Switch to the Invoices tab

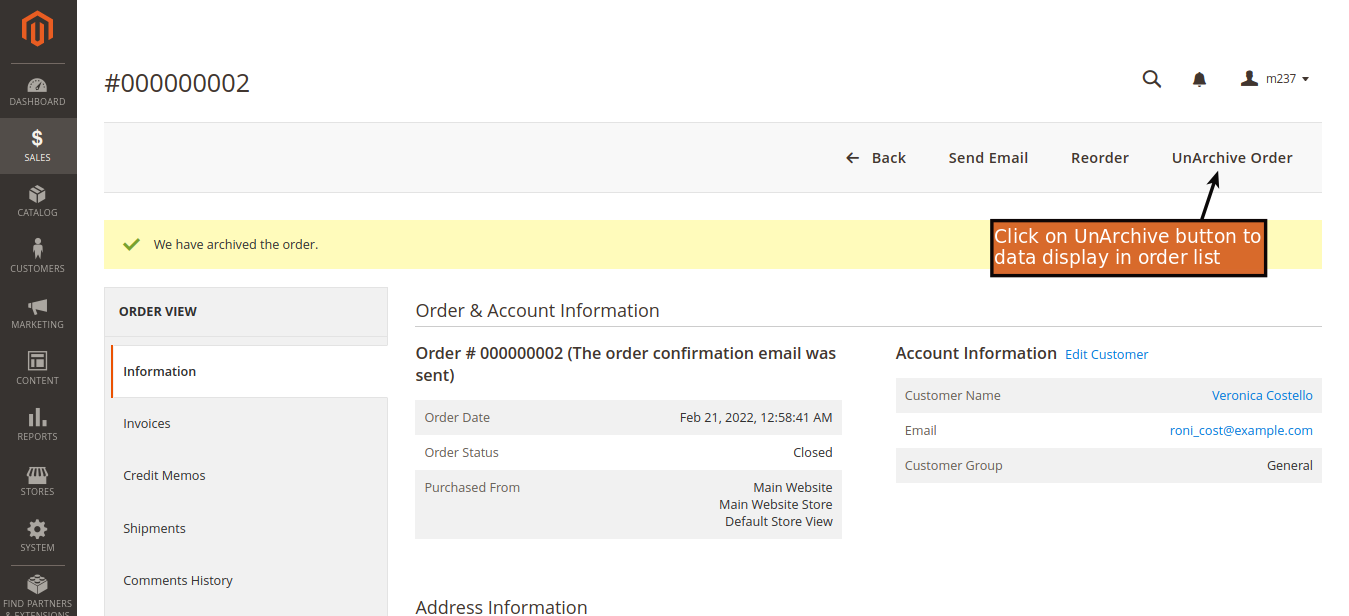coord(146,423)
